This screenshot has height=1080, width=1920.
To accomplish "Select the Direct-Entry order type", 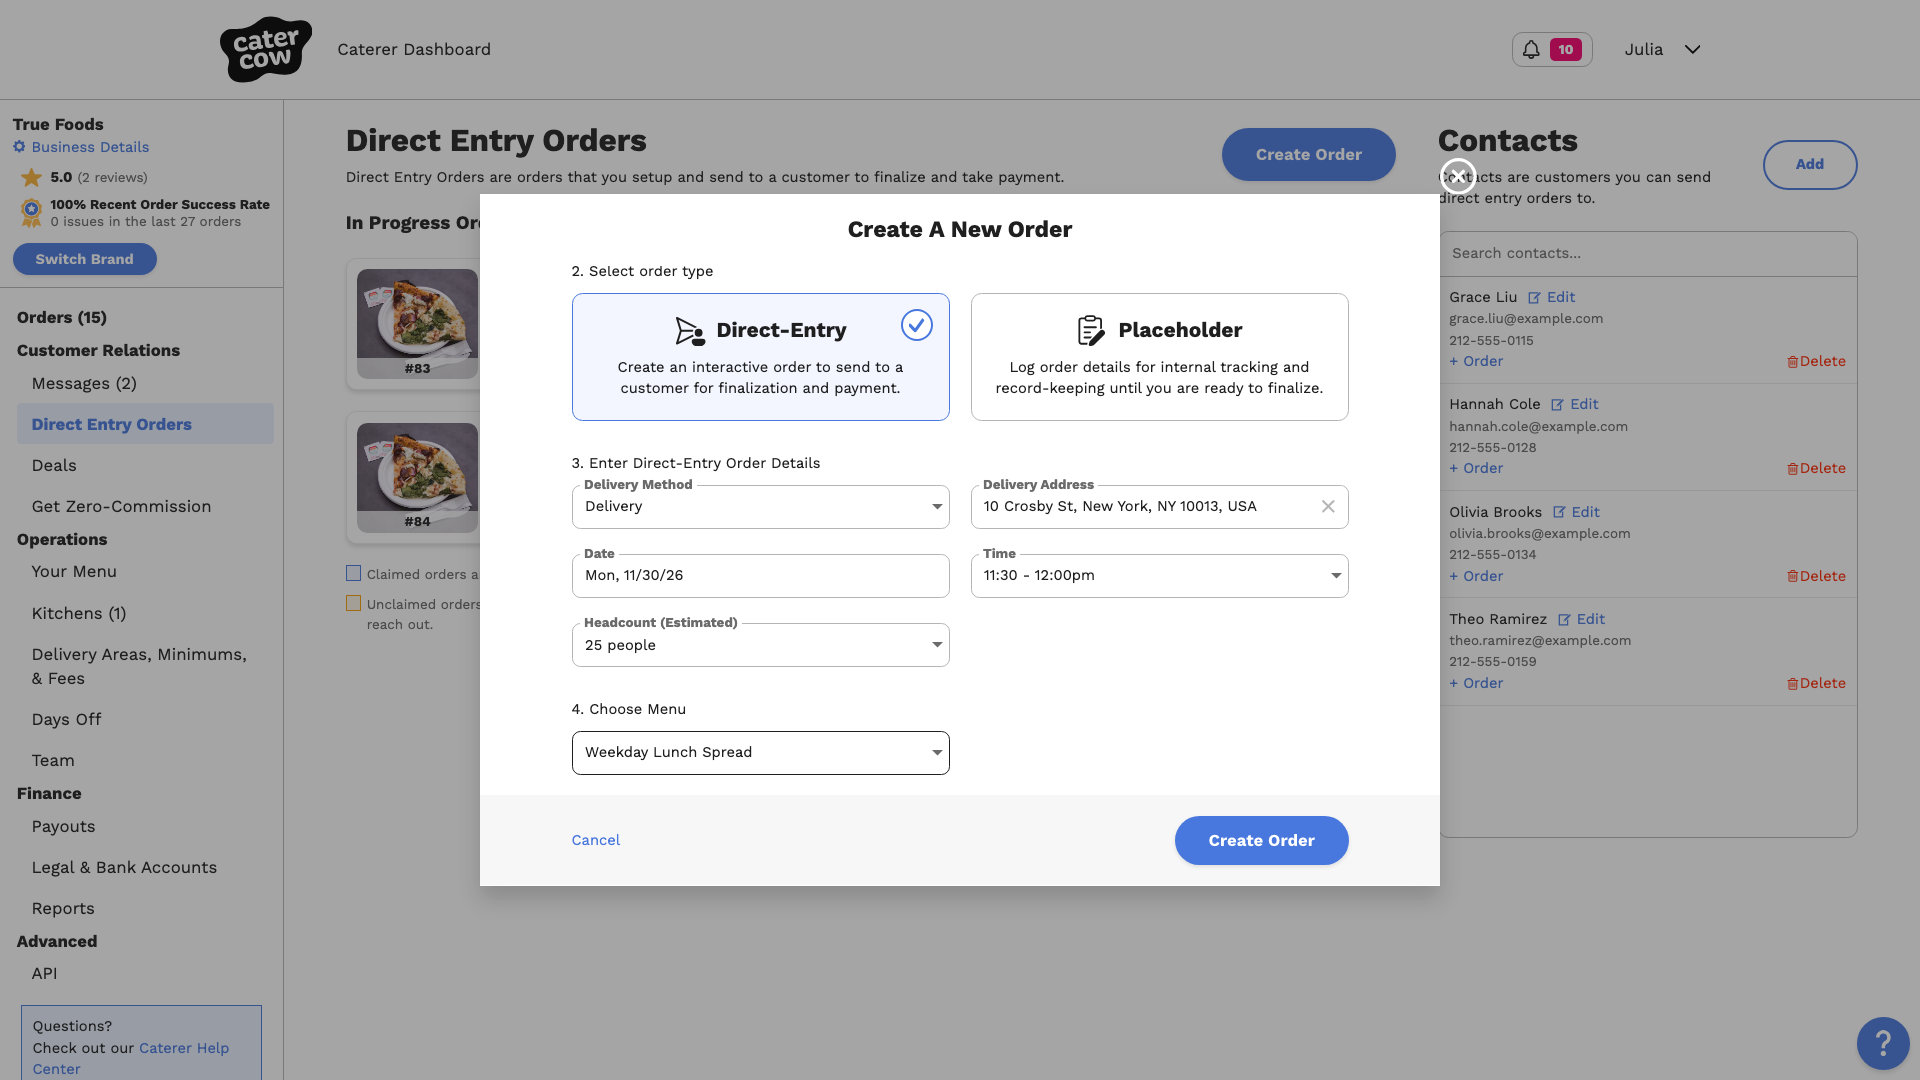I will click(x=760, y=357).
